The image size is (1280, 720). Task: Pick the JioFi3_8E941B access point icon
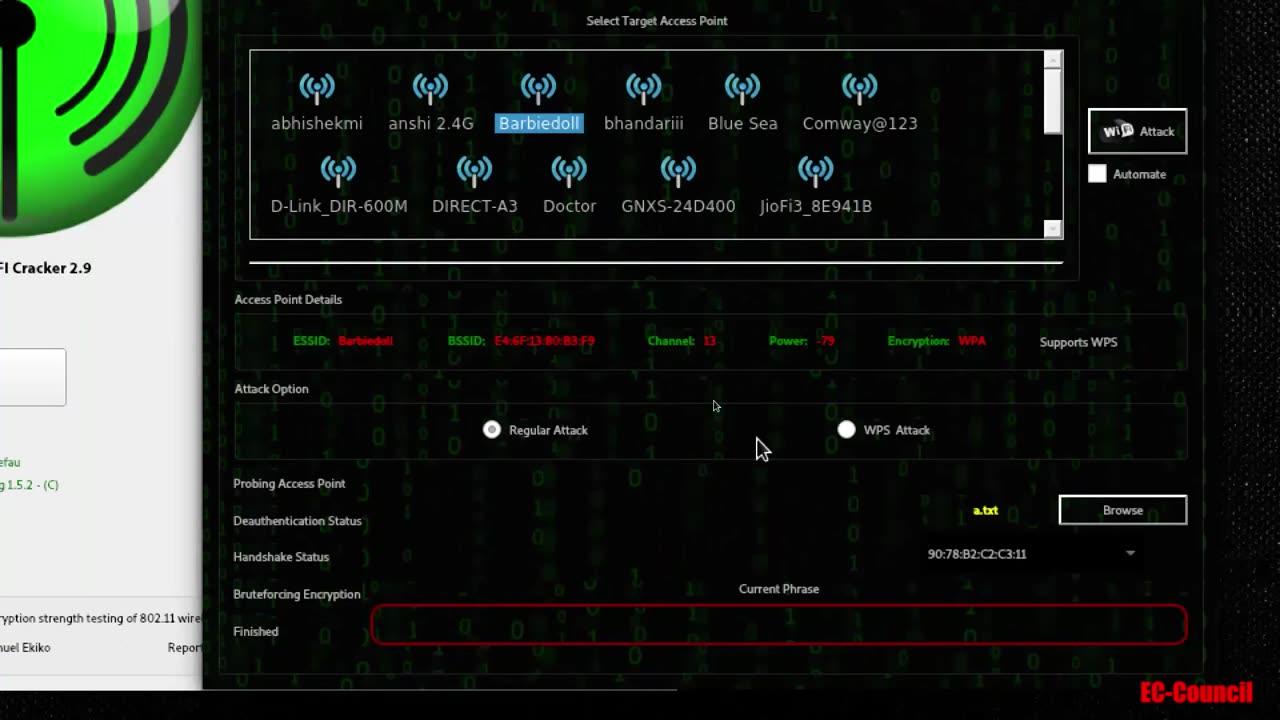click(815, 171)
